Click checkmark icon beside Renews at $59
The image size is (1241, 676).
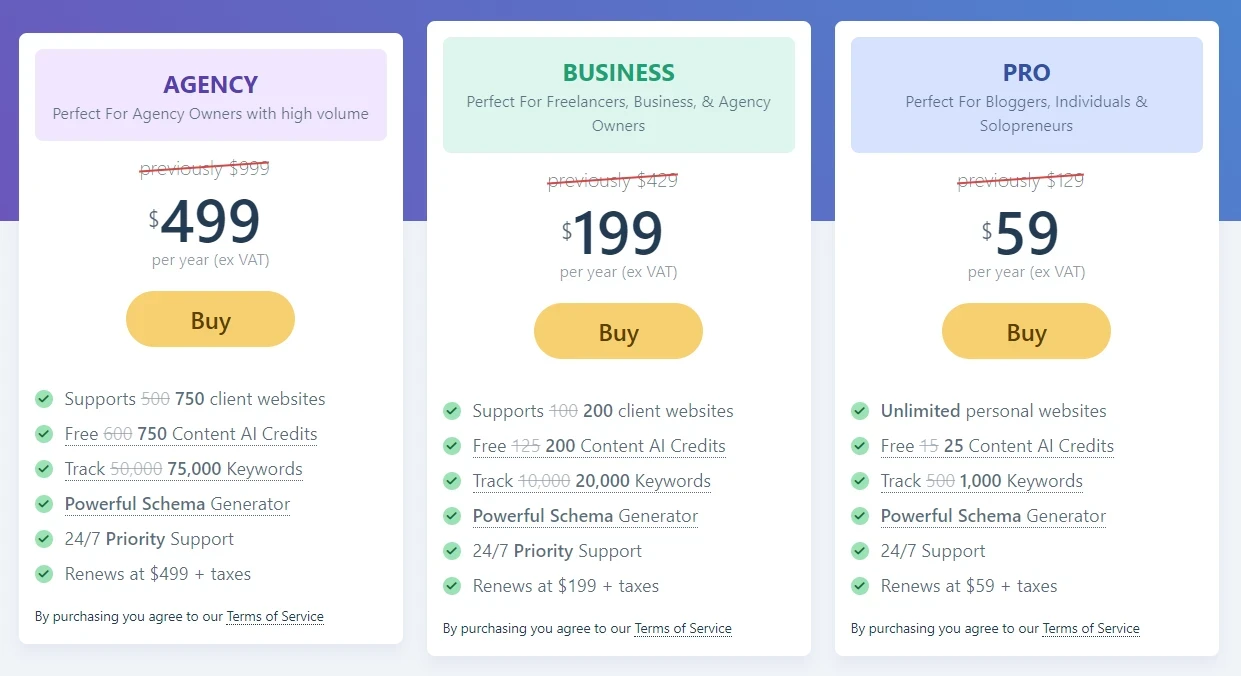(x=860, y=586)
